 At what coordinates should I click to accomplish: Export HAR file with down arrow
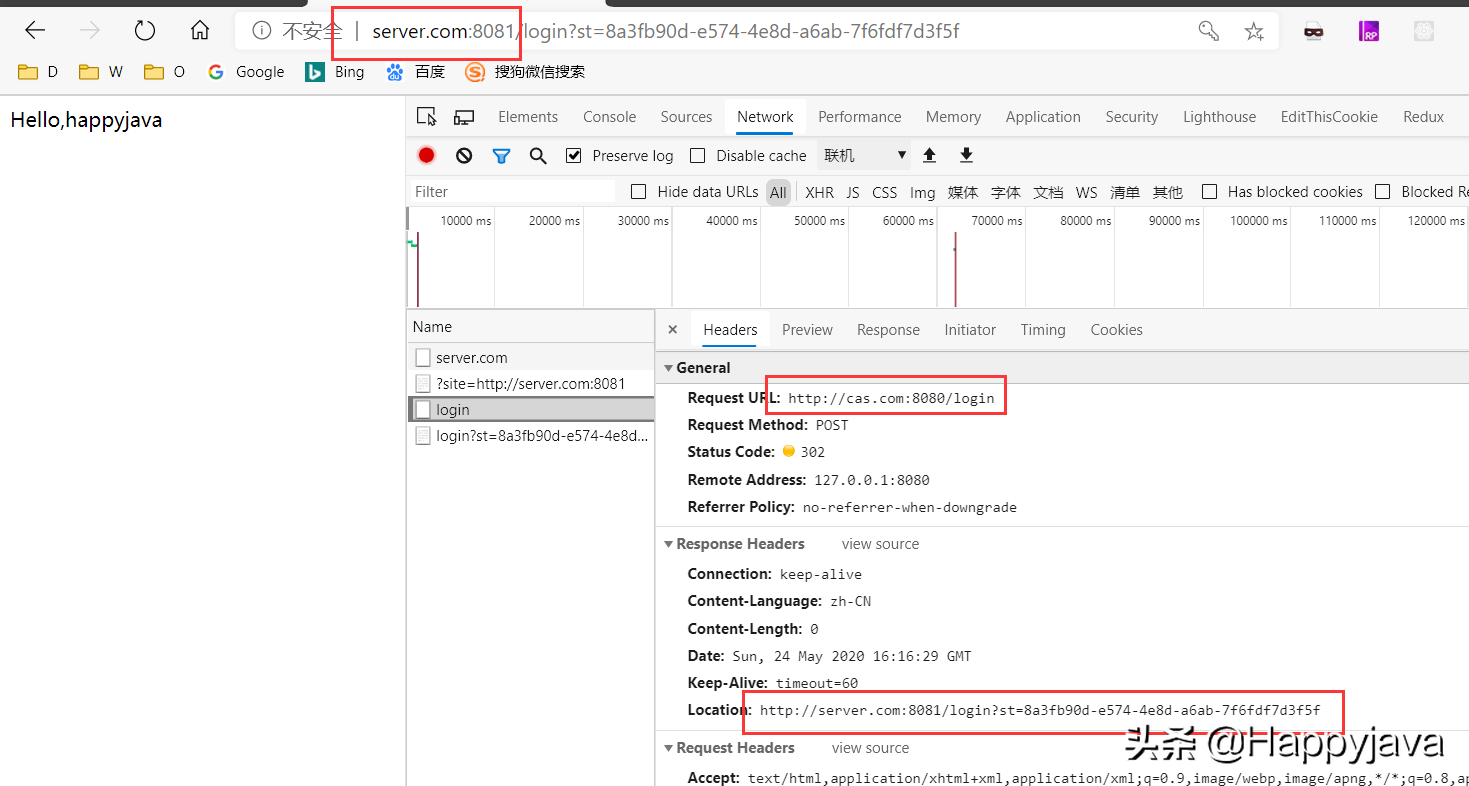(x=966, y=155)
